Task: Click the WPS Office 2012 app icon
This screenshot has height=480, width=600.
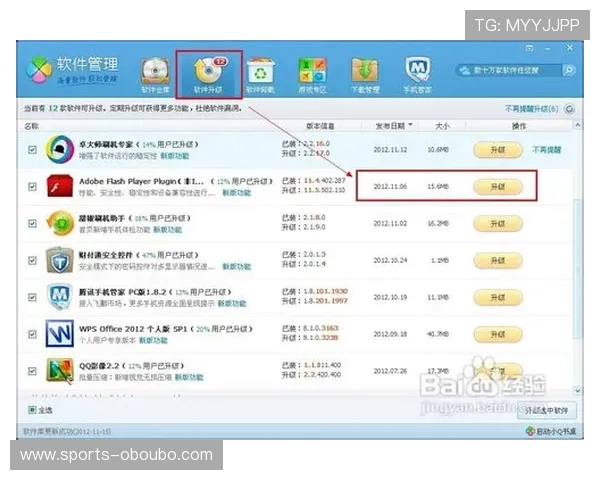Action: tap(58, 333)
